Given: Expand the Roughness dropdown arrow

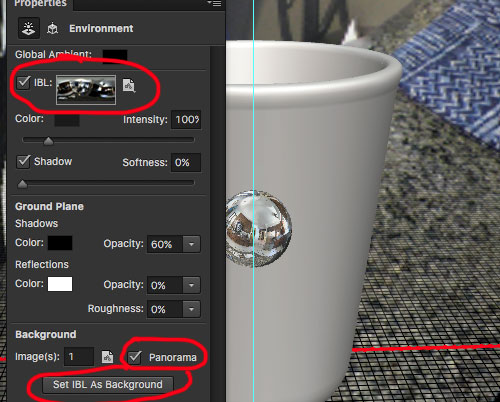Looking at the screenshot, I should pyautogui.click(x=191, y=309).
